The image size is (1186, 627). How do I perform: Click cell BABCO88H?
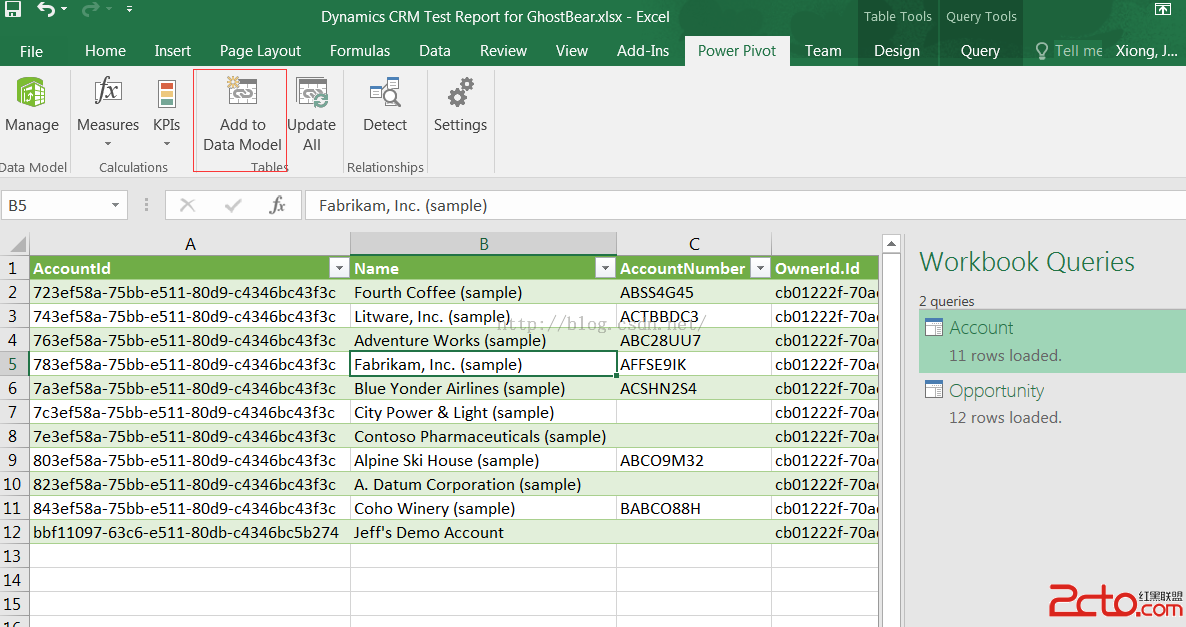point(694,508)
